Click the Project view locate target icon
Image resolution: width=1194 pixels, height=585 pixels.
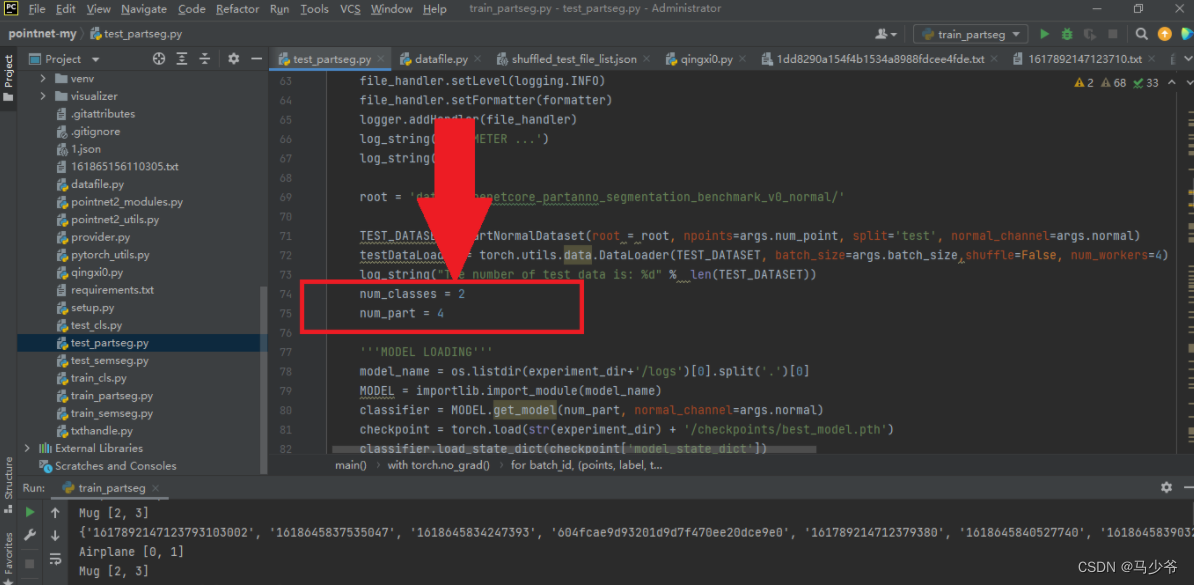(158, 59)
